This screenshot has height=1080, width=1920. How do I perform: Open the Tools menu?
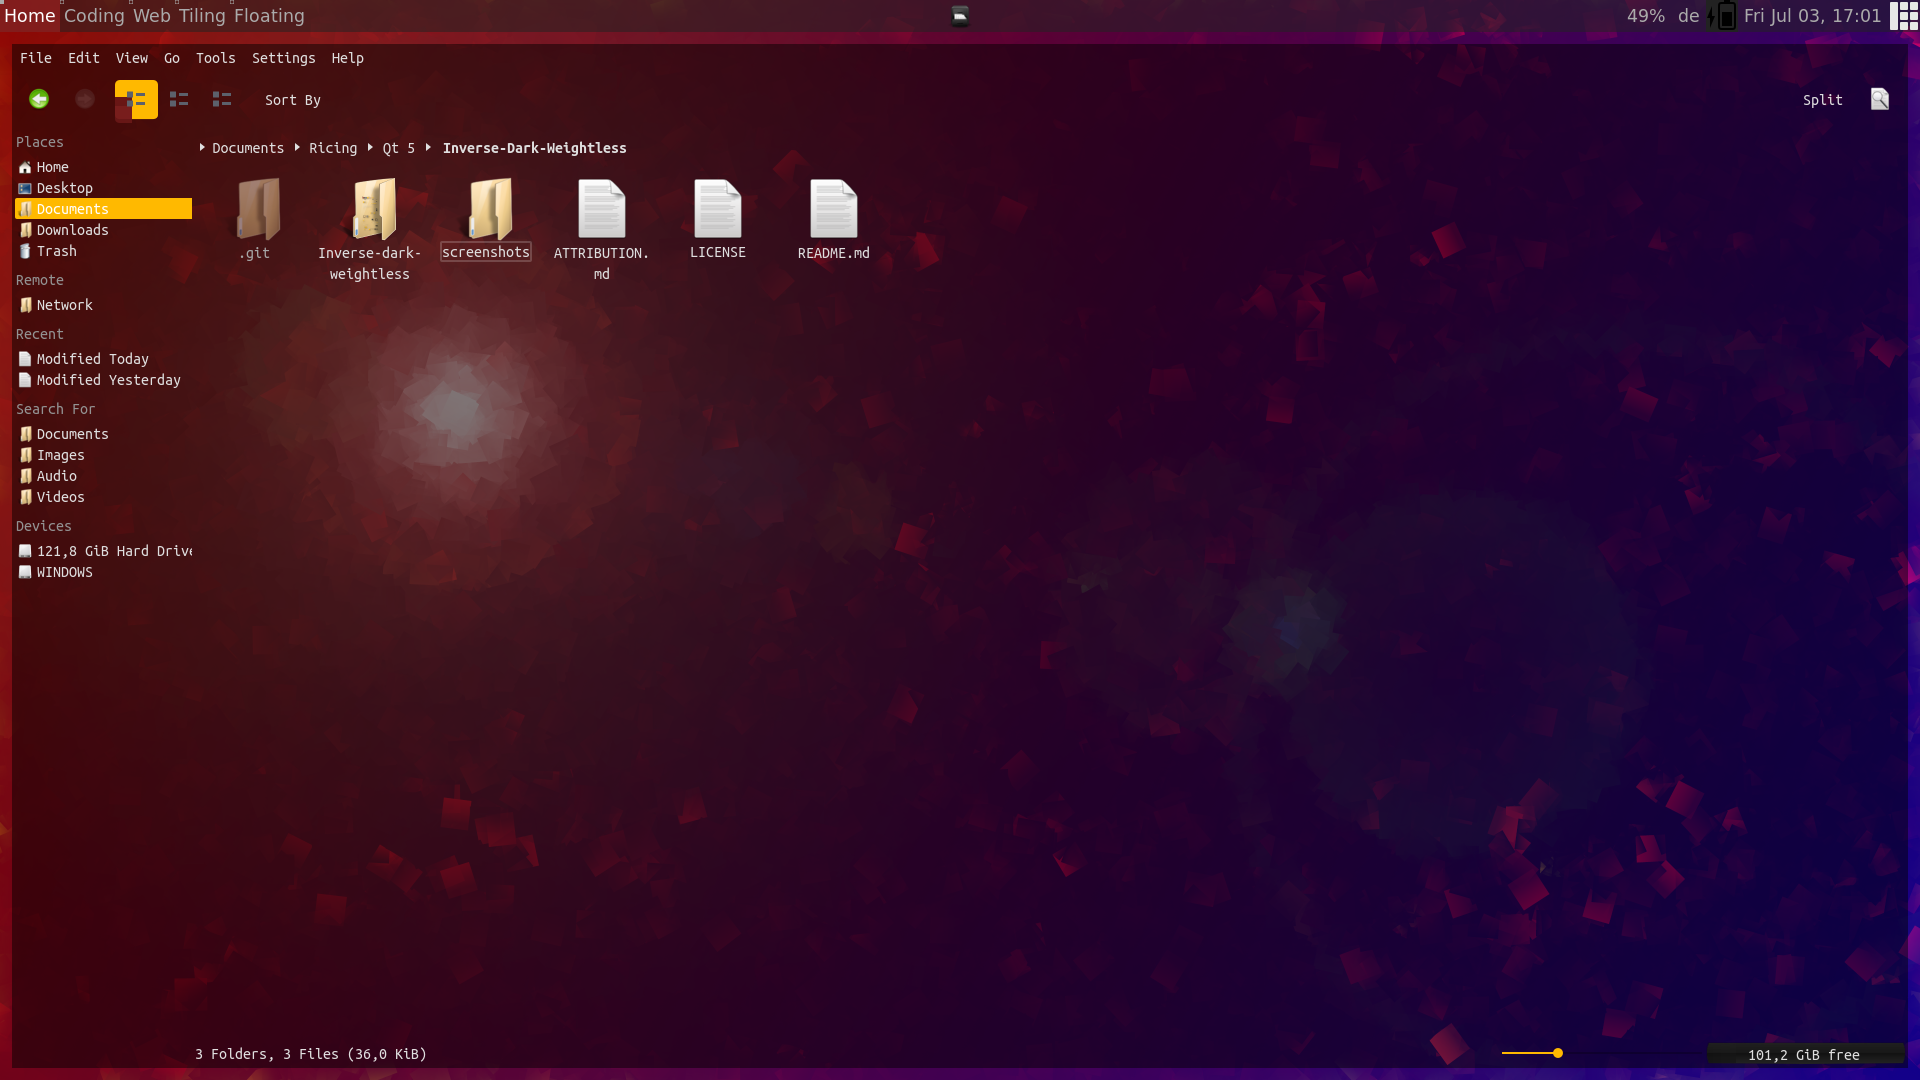pyautogui.click(x=215, y=58)
